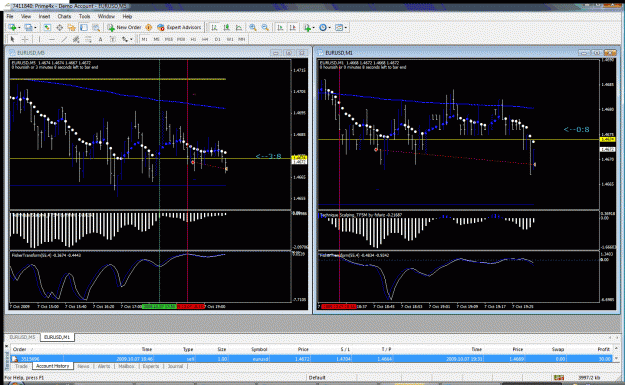Open the File menu

[x=10, y=16]
